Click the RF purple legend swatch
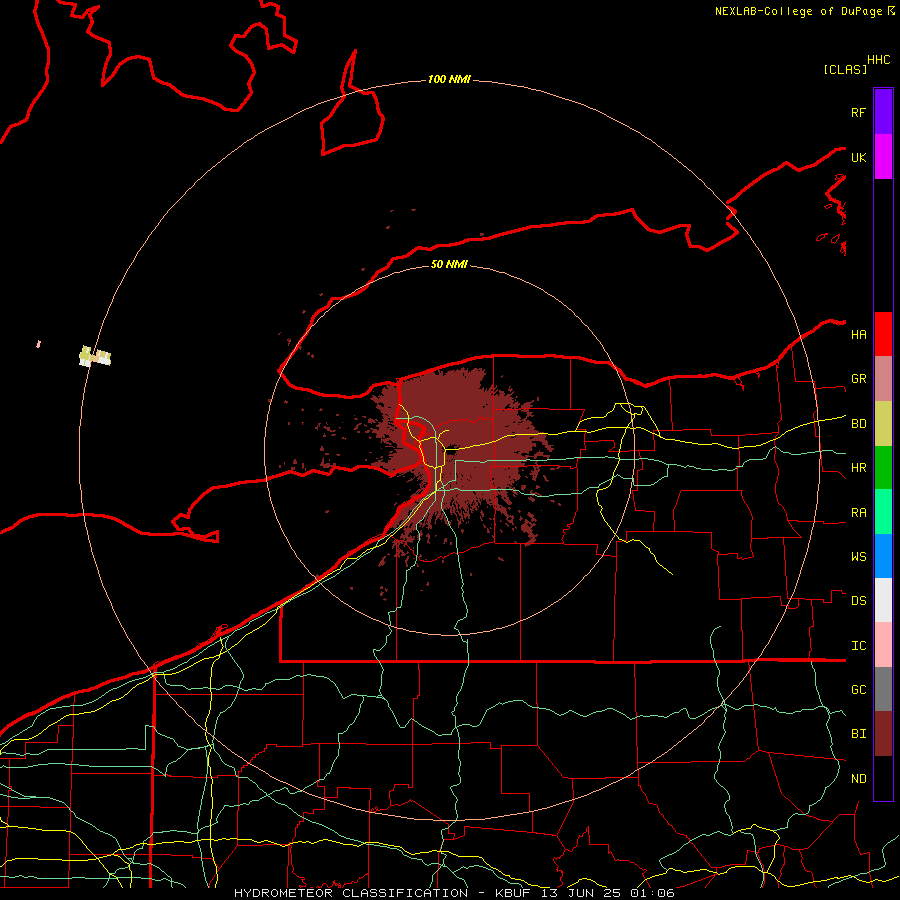 pos(883,112)
